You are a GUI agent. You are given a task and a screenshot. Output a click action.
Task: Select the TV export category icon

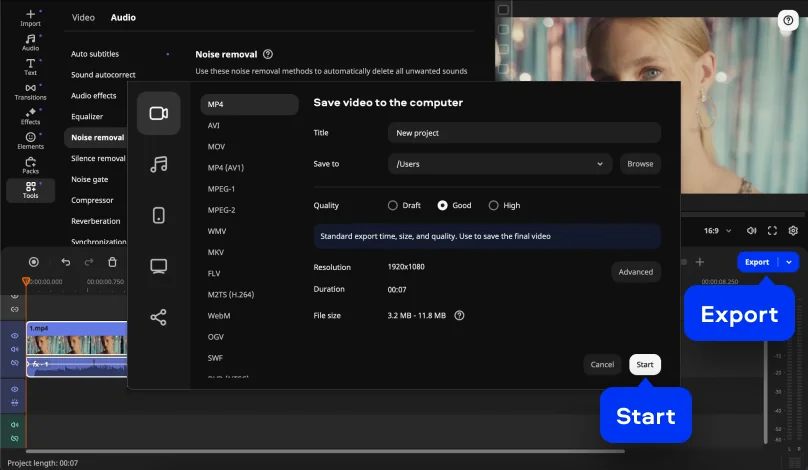pyautogui.click(x=158, y=266)
